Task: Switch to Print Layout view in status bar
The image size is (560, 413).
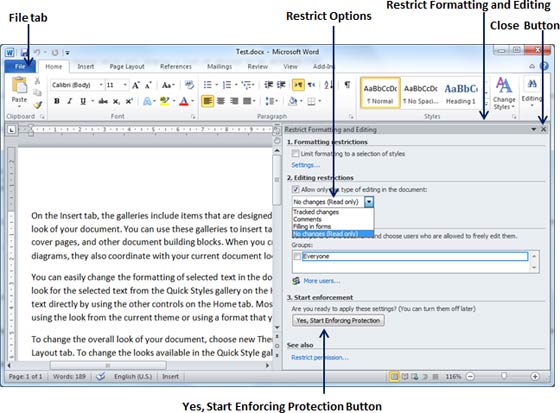Action: pos(394,377)
